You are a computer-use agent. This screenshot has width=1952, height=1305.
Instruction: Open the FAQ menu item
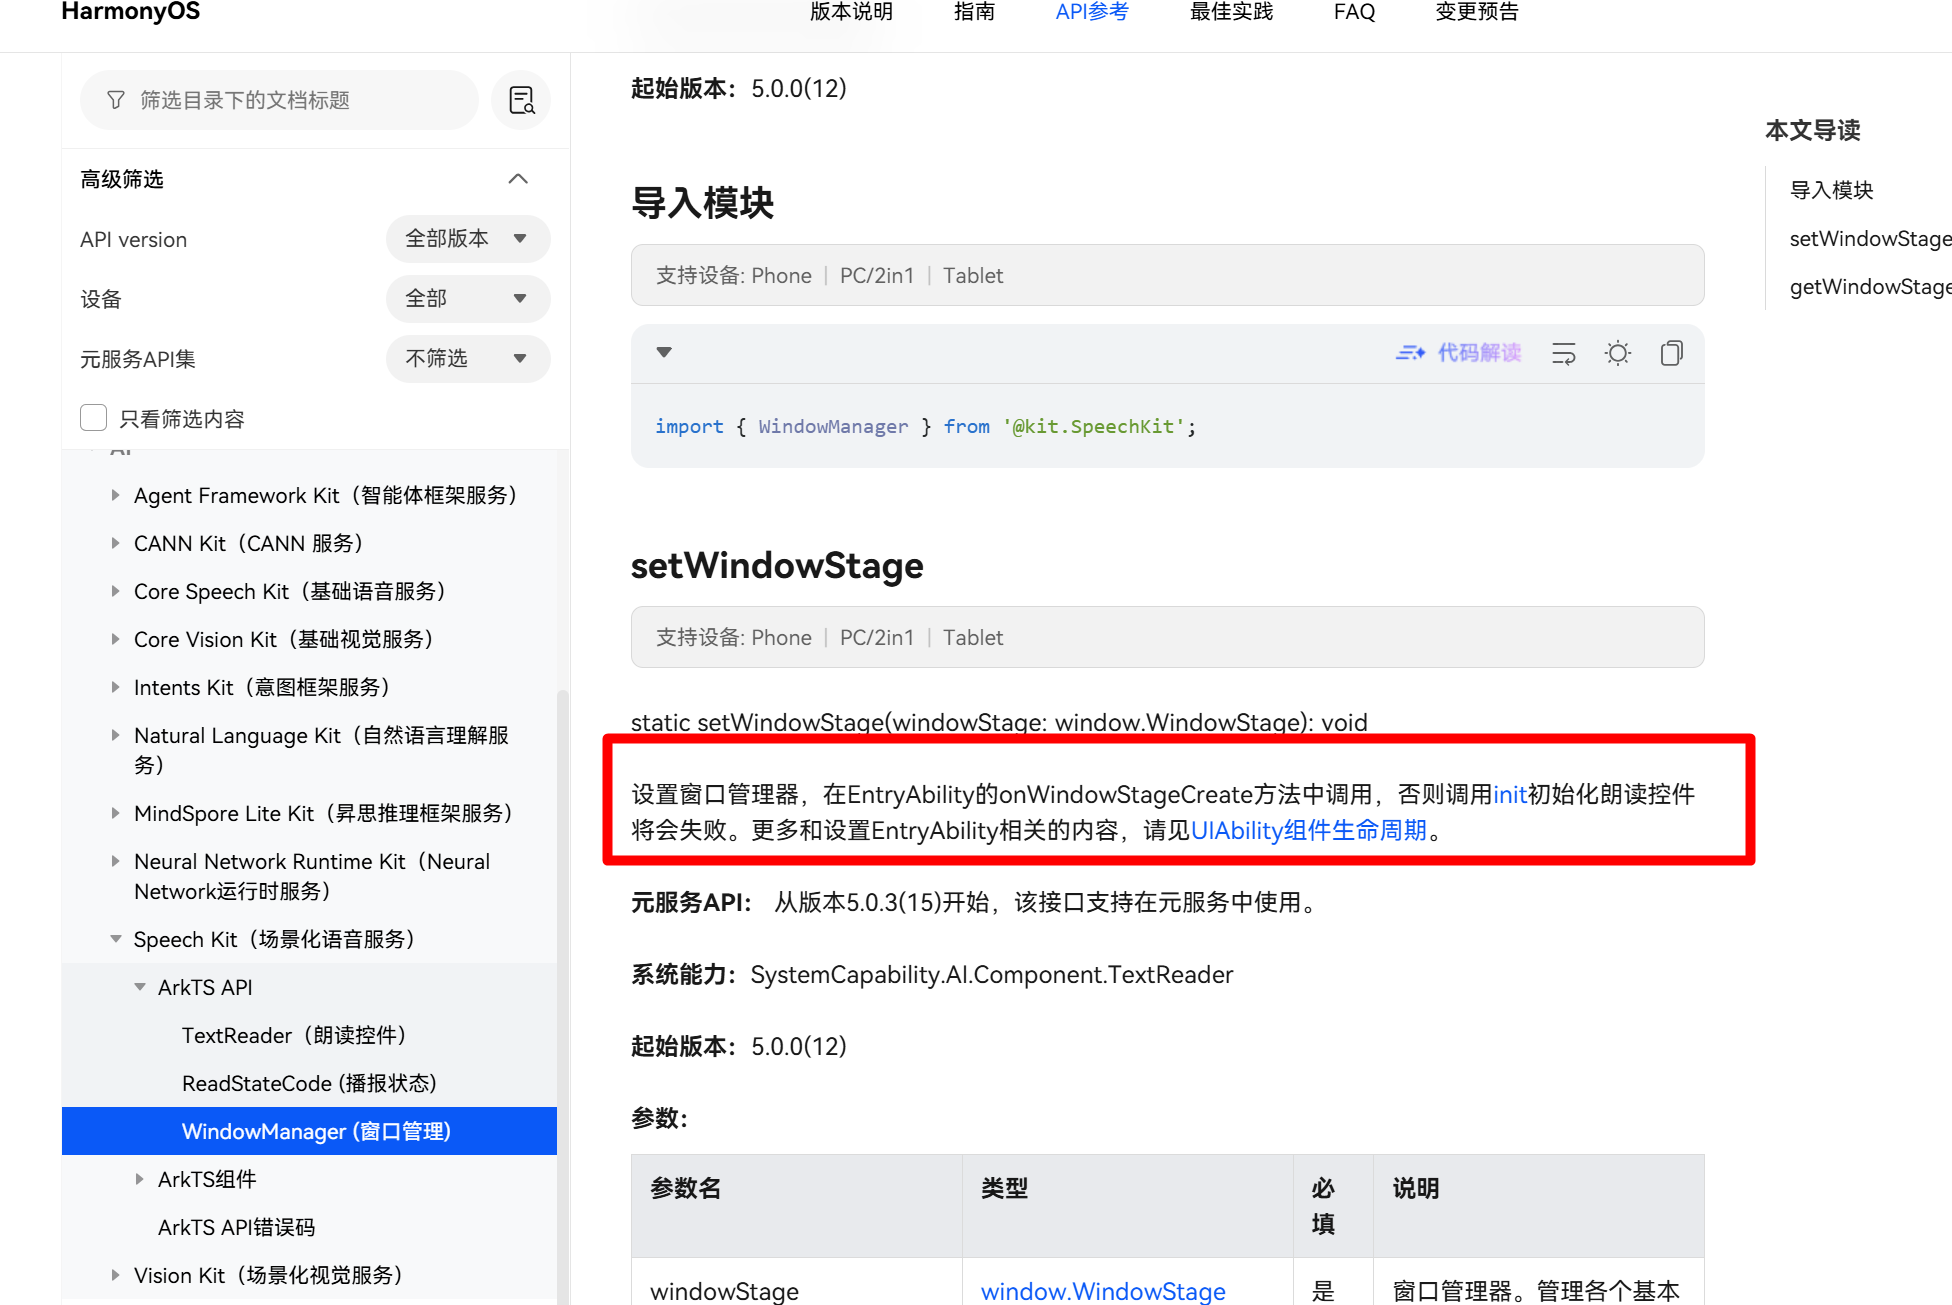coord(1353,12)
